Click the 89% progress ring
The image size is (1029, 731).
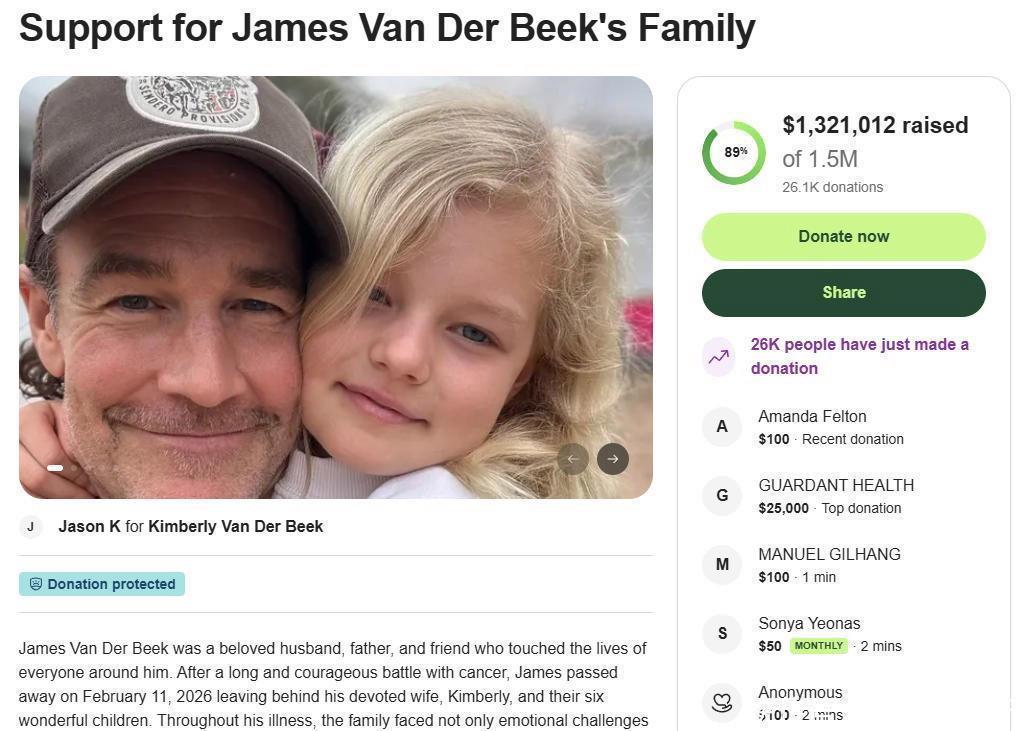click(734, 152)
